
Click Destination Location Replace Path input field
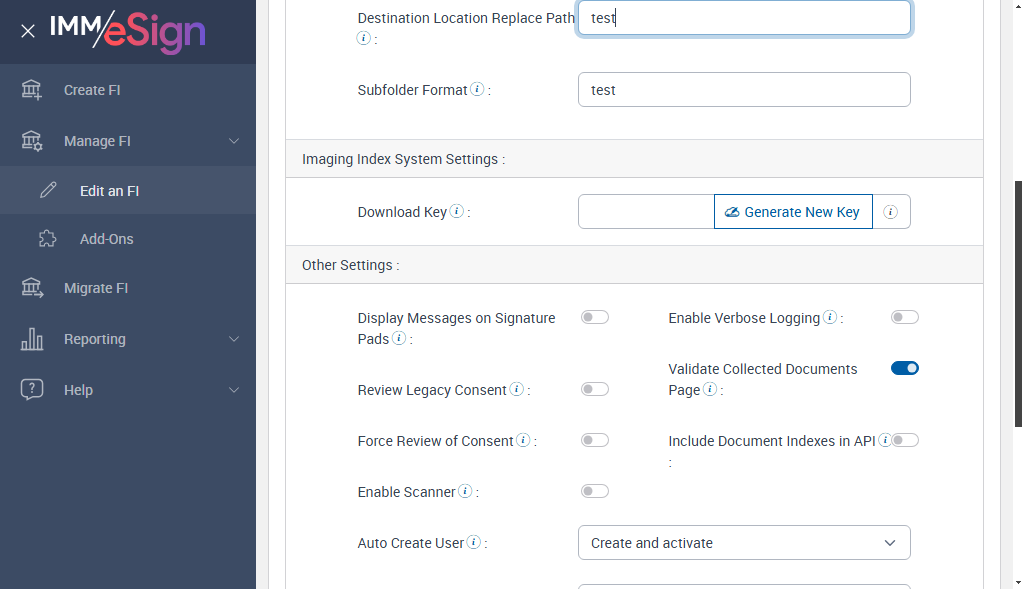[x=744, y=18]
